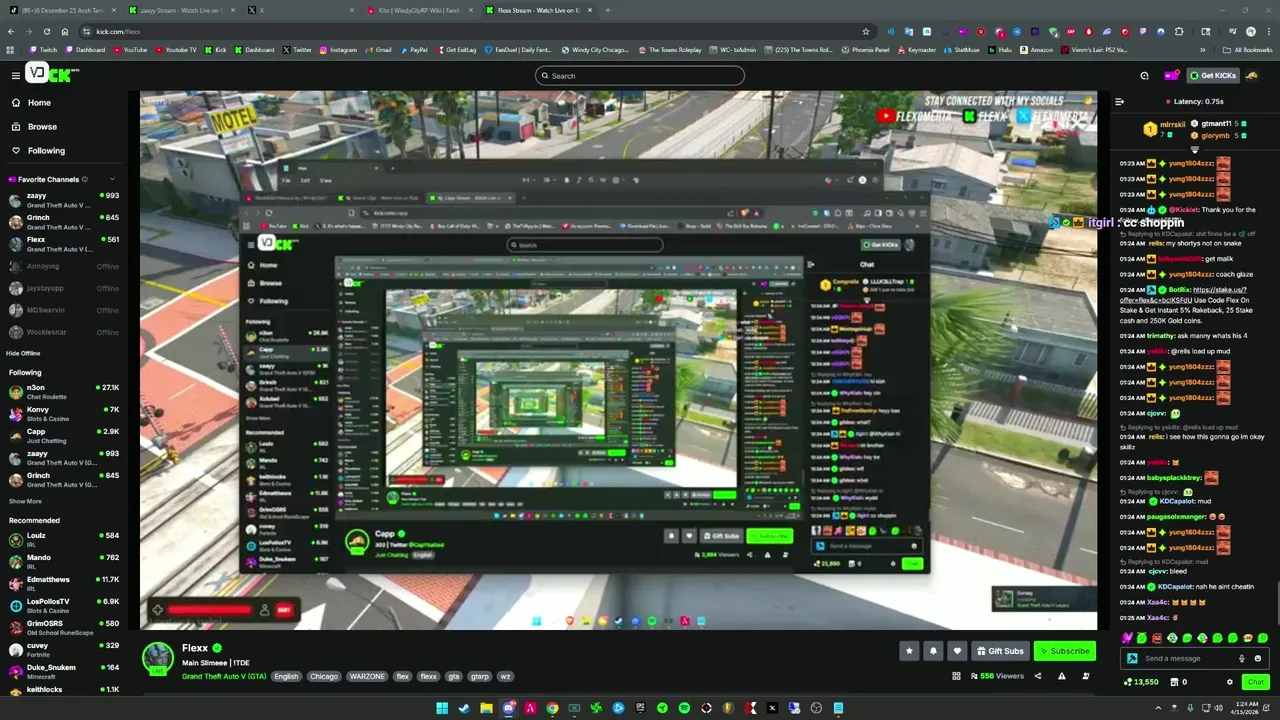Open Duke_Snukem in Recommended list
The height and width of the screenshot is (720, 1280).
click(x=63, y=672)
